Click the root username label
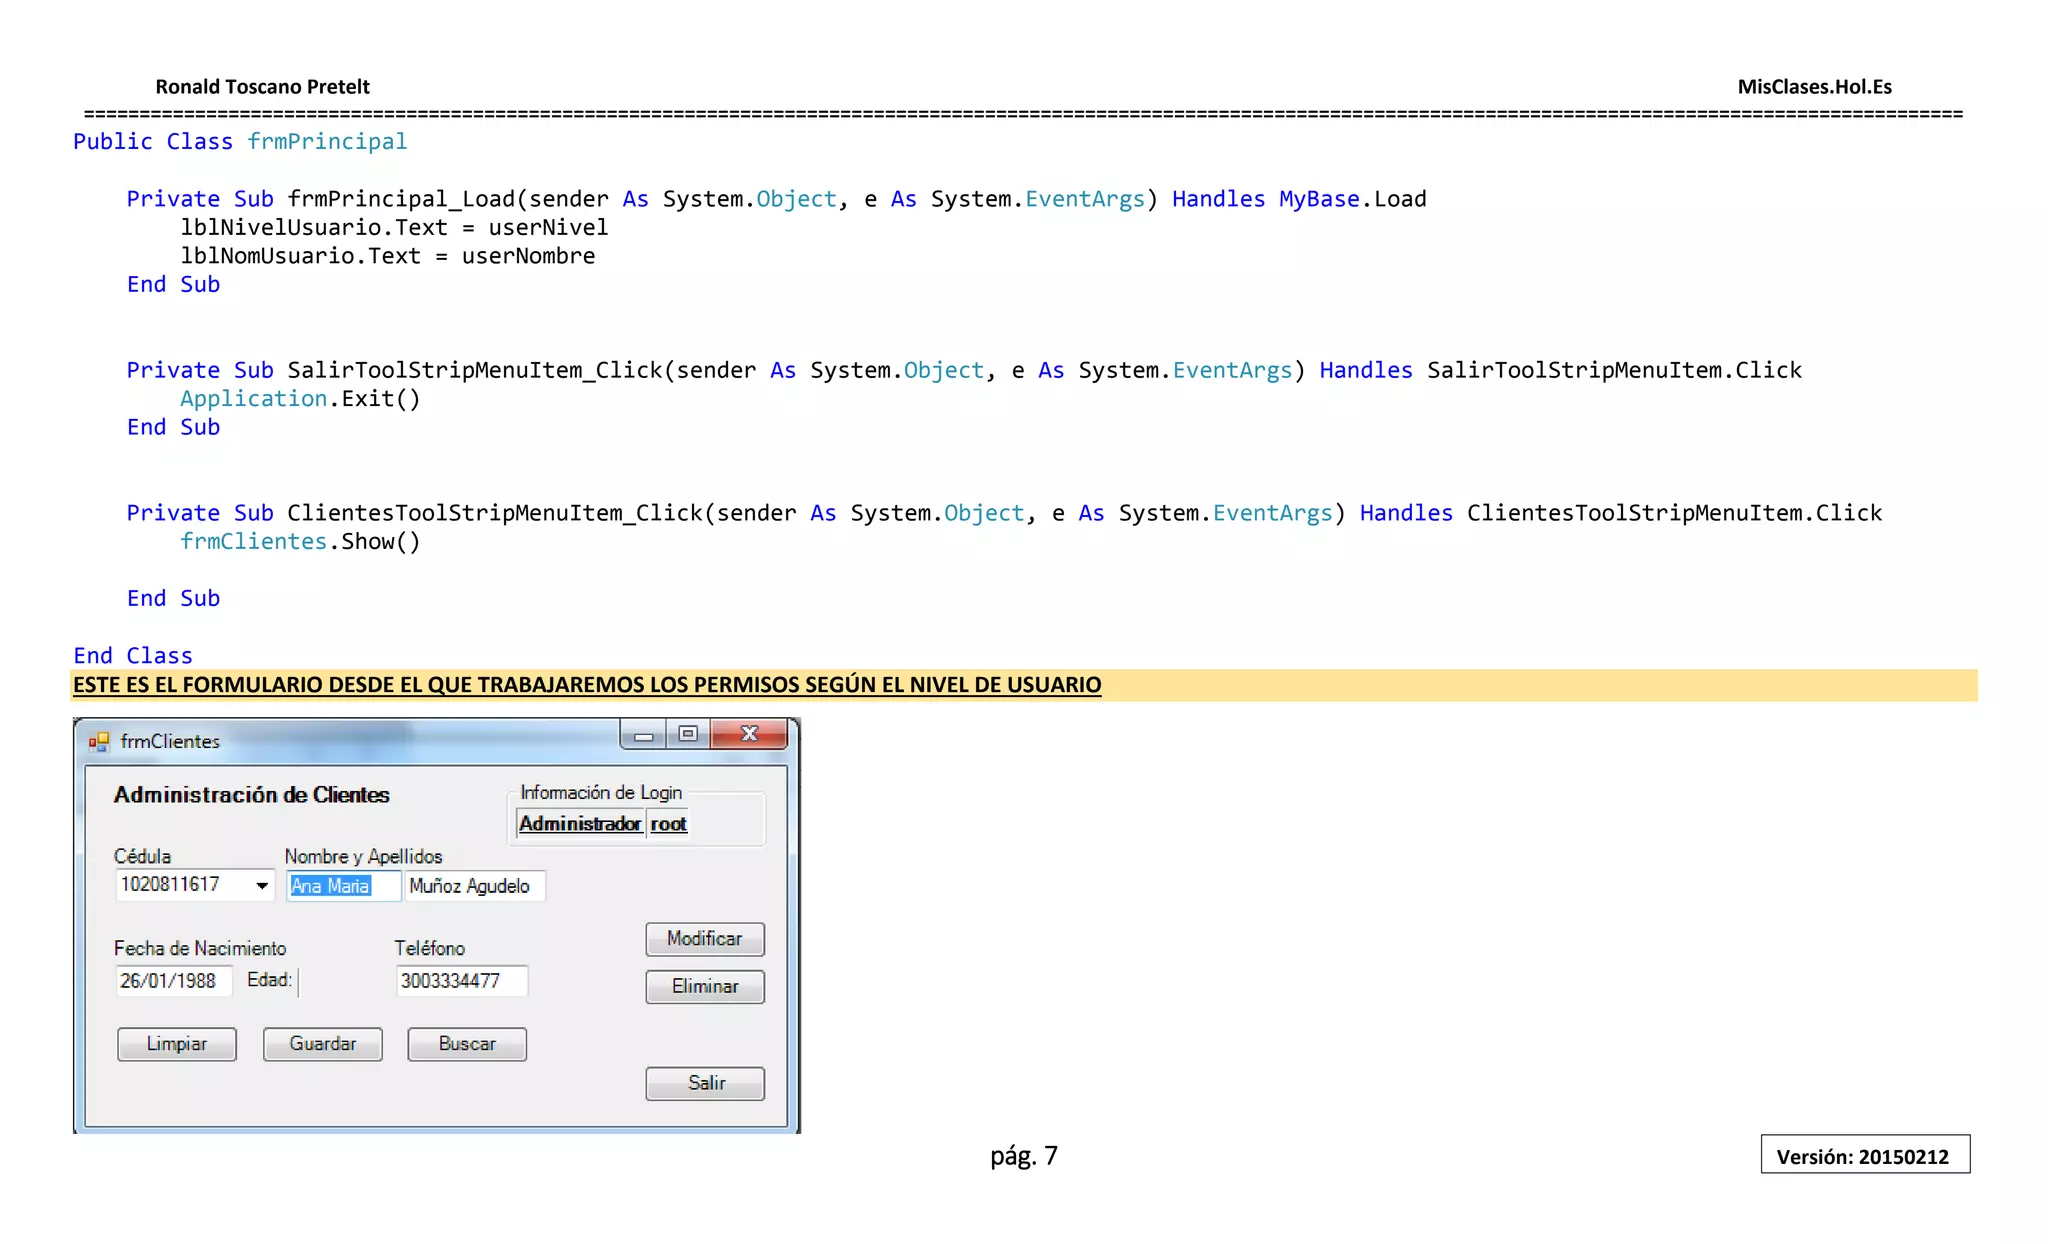This screenshot has width=2048, height=1244. (x=668, y=824)
